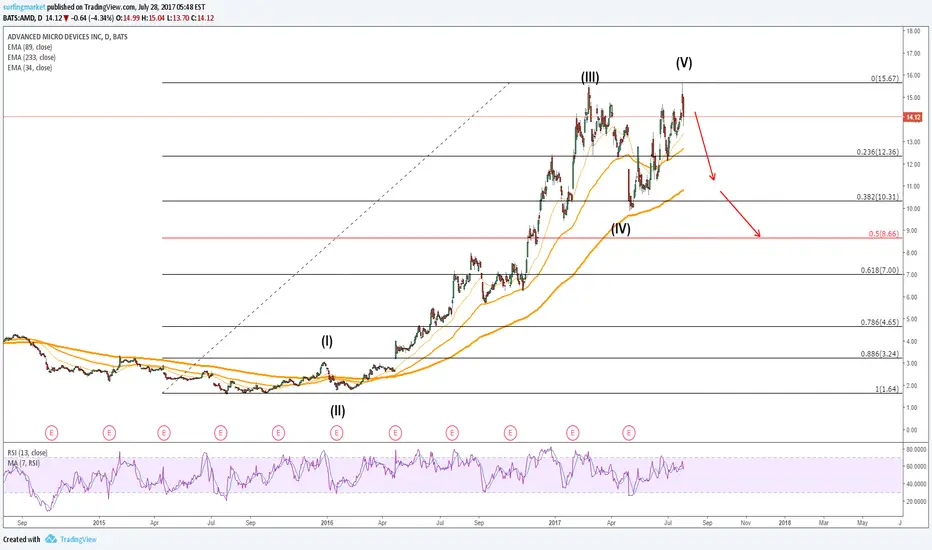Click the TradingView cloud logo icon
This screenshot has height=550, width=932.
tap(51, 539)
